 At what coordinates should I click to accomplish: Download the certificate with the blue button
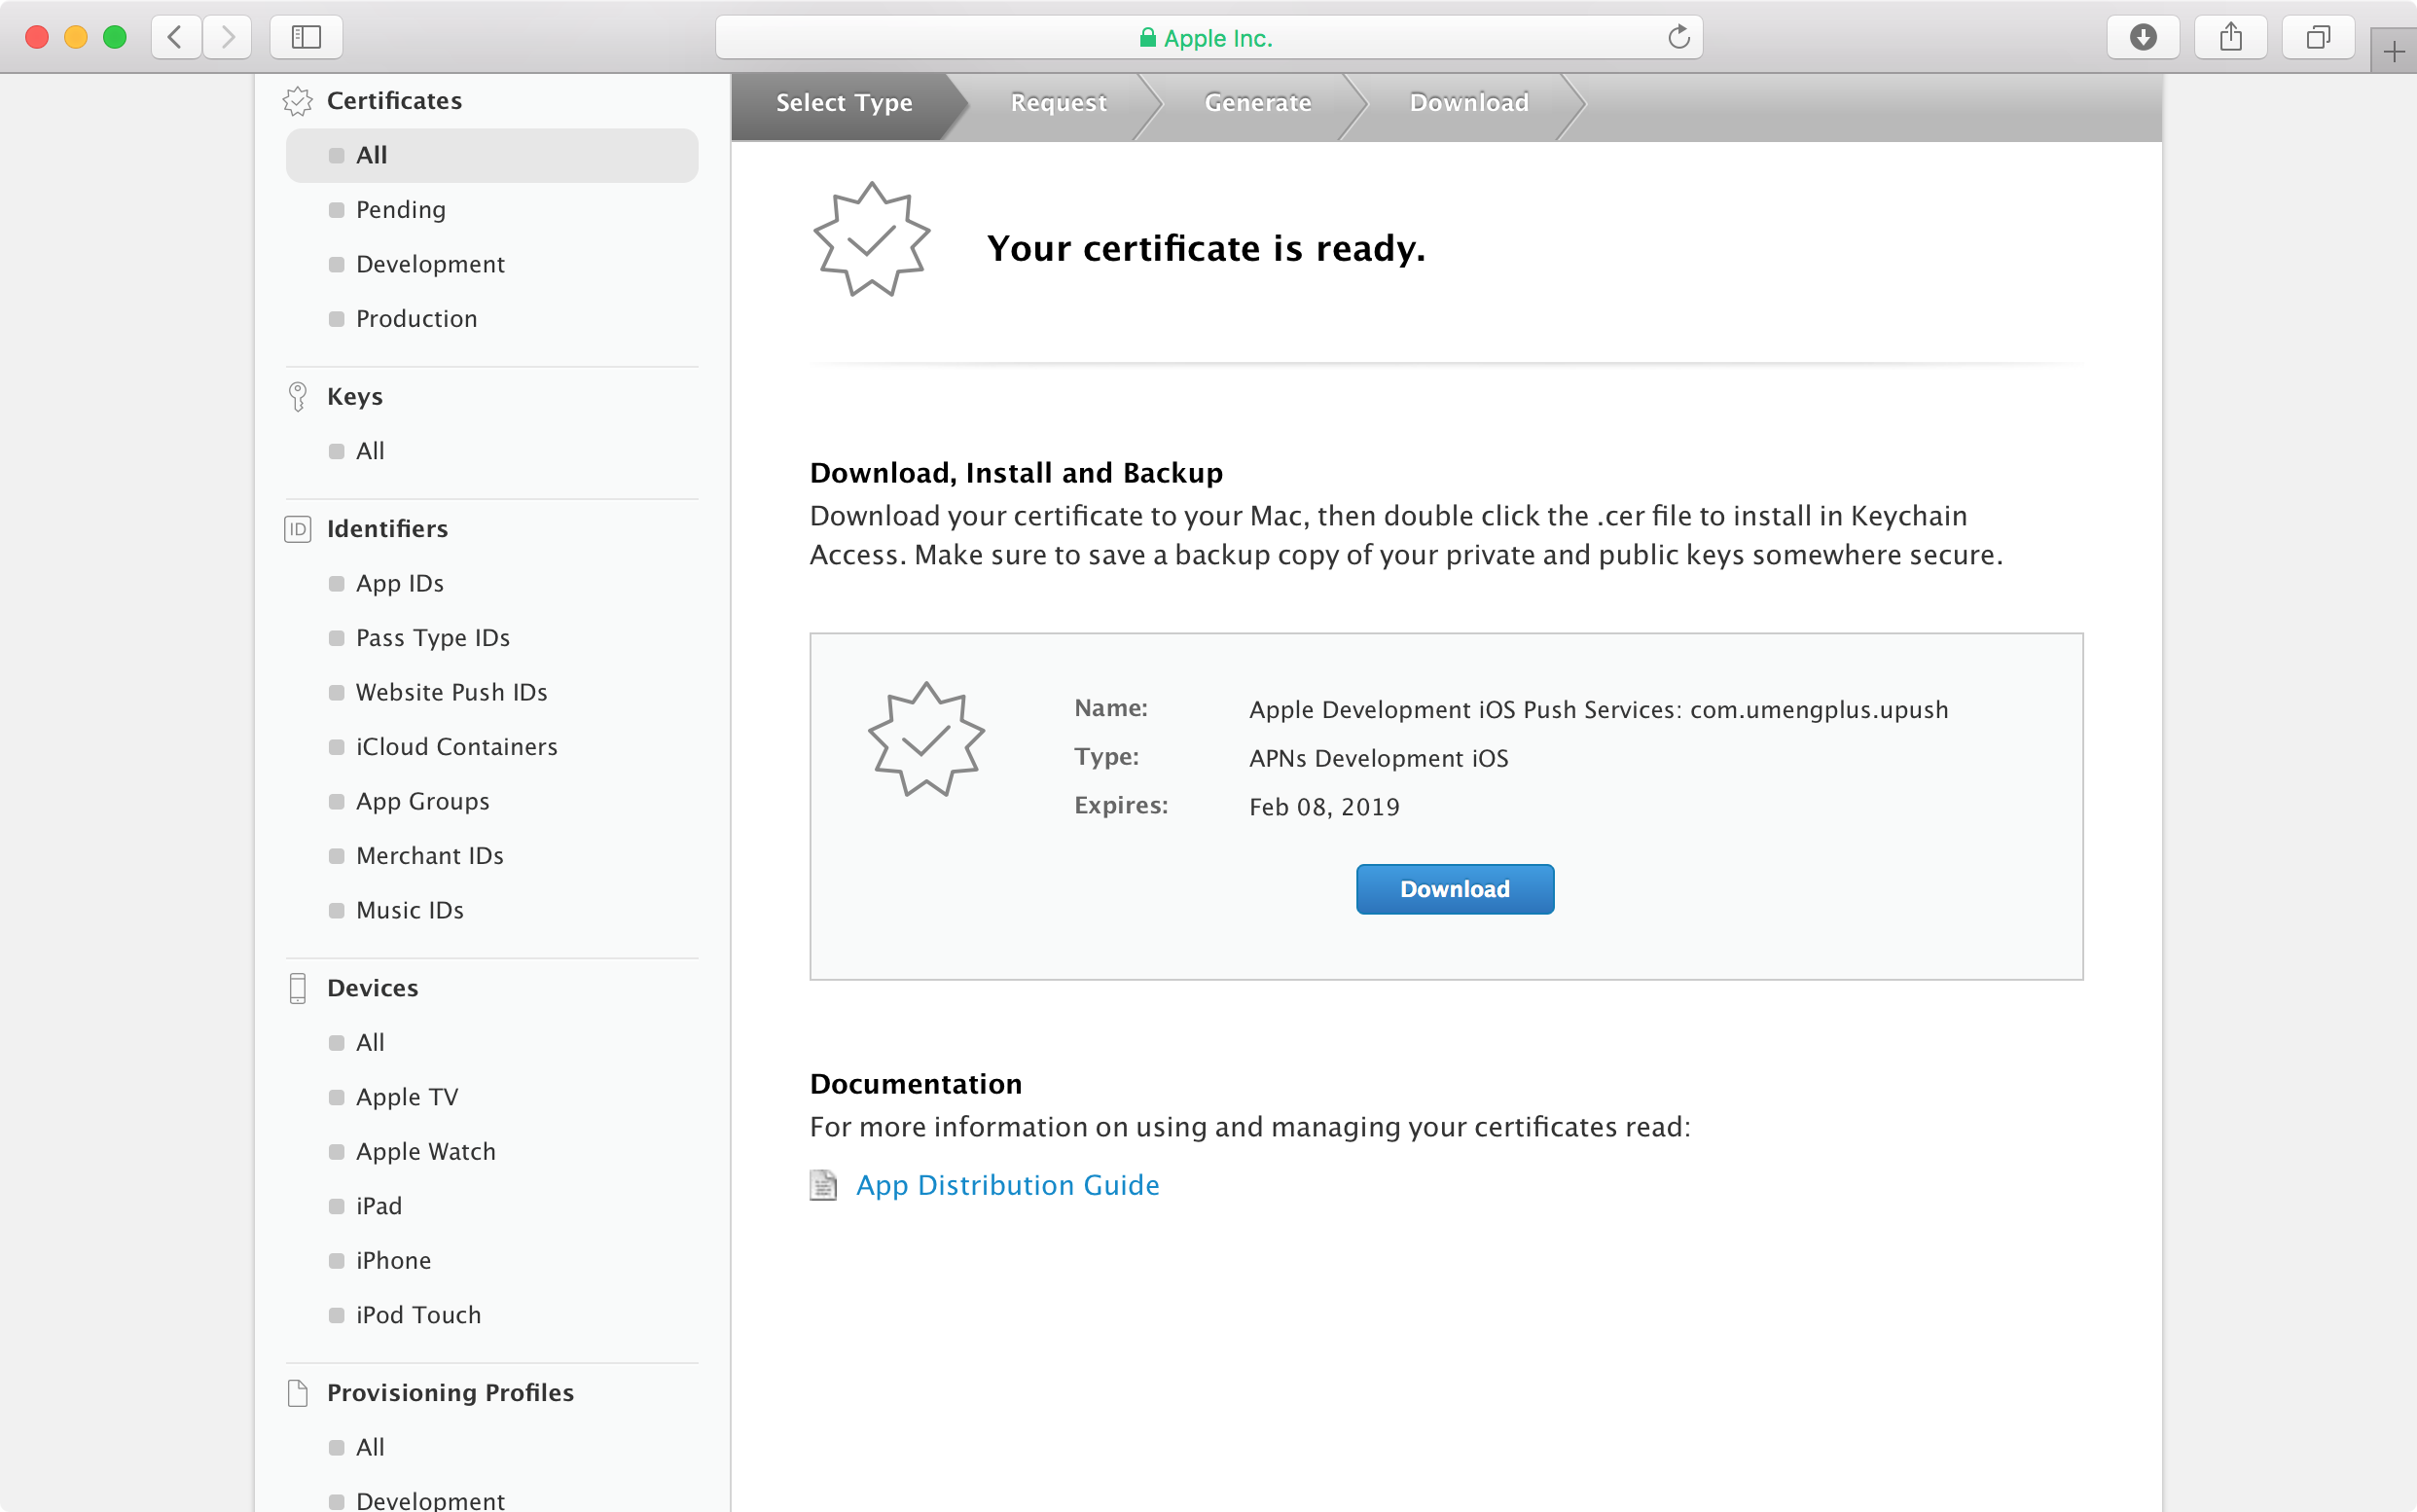point(1455,889)
